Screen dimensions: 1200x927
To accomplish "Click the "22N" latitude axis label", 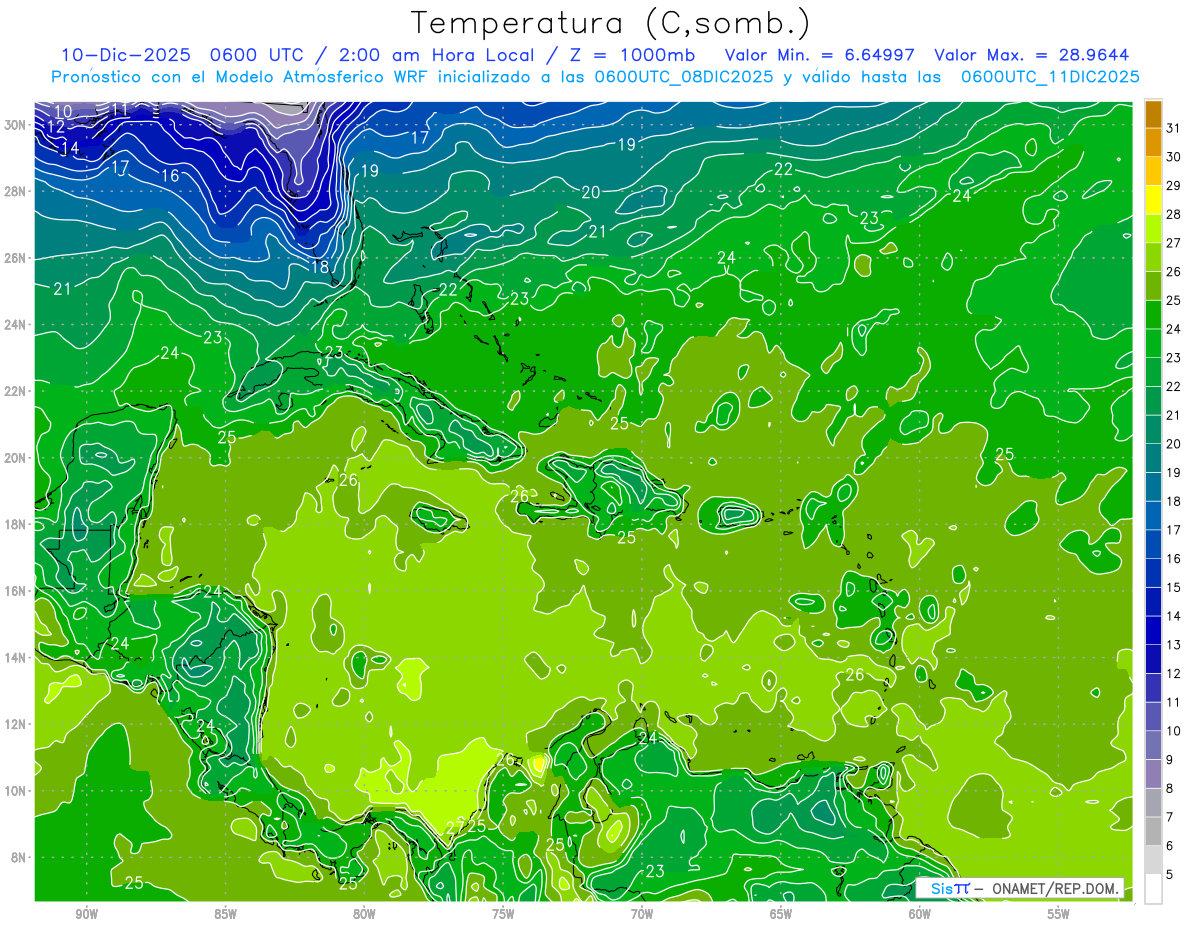I will tap(15, 391).
